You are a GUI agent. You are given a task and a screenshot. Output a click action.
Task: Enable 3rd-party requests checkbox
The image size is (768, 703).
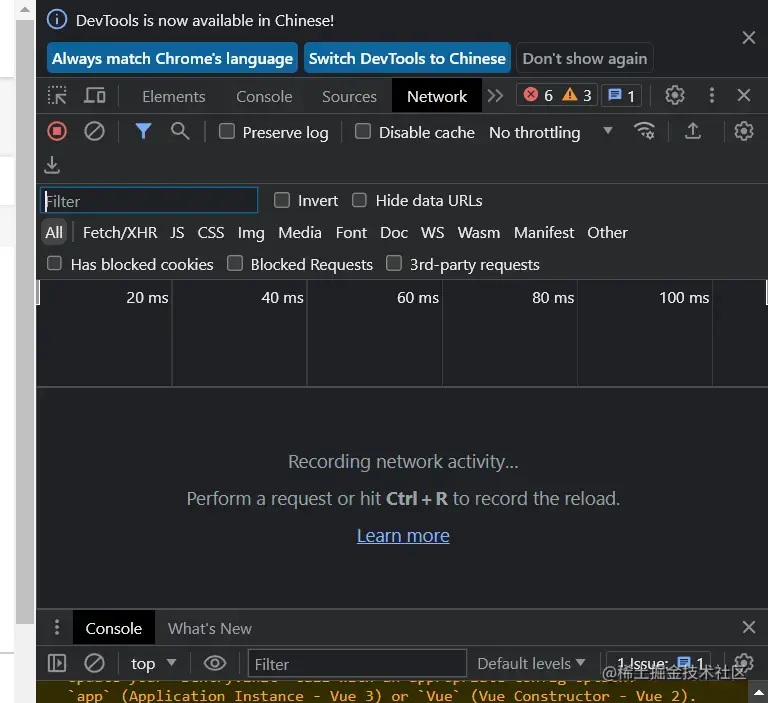click(394, 263)
